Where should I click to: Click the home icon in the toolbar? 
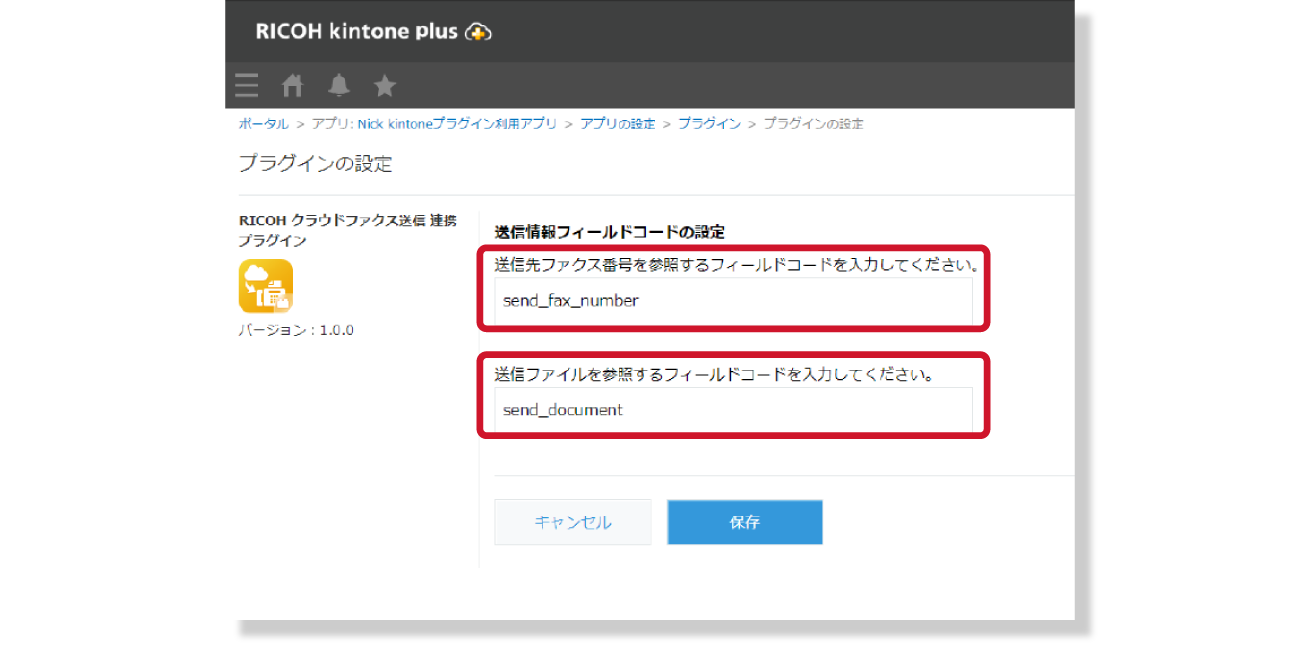coord(292,85)
